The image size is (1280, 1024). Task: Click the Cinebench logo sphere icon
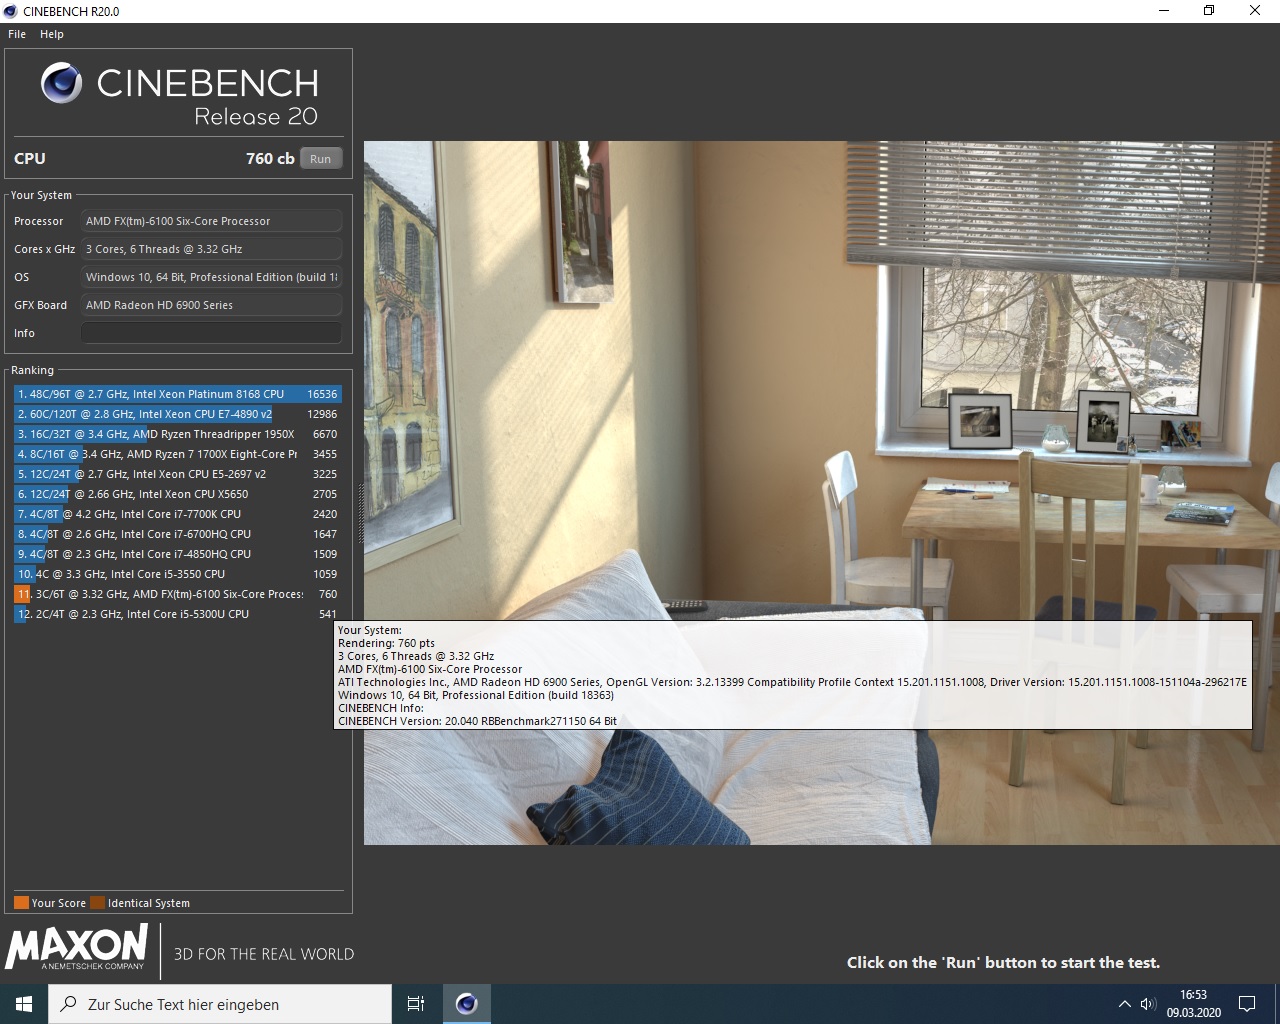[x=62, y=83]
